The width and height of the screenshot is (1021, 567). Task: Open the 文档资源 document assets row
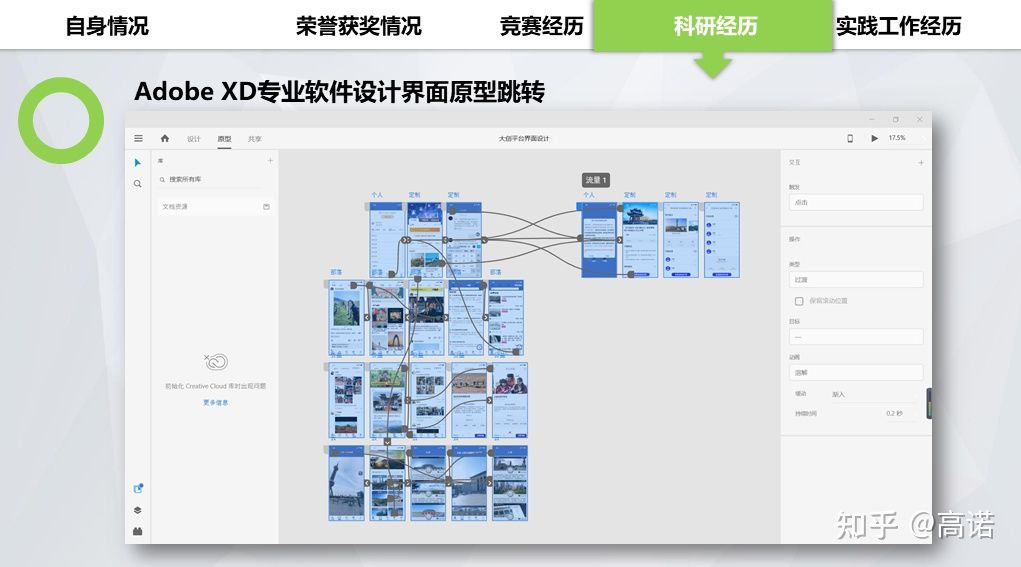[215, 206]
